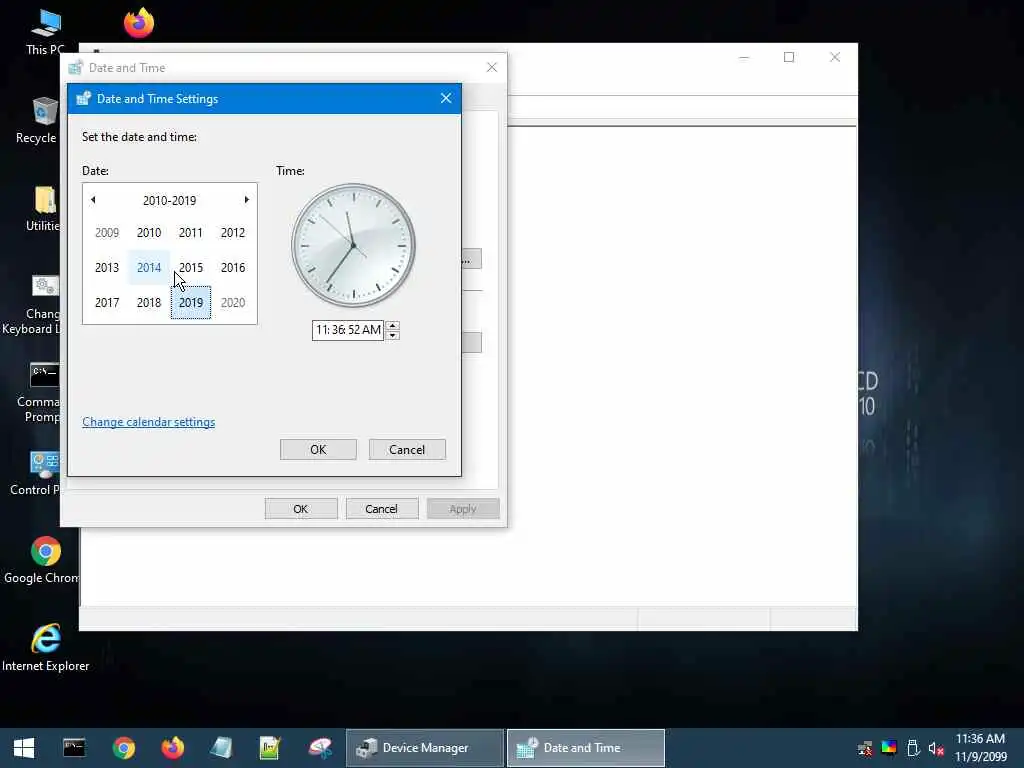Image resolution: width=1024 pixels, height=768 pixels.
Task: Choose 2011 in the year grid
Action: [x=191, y=232]
